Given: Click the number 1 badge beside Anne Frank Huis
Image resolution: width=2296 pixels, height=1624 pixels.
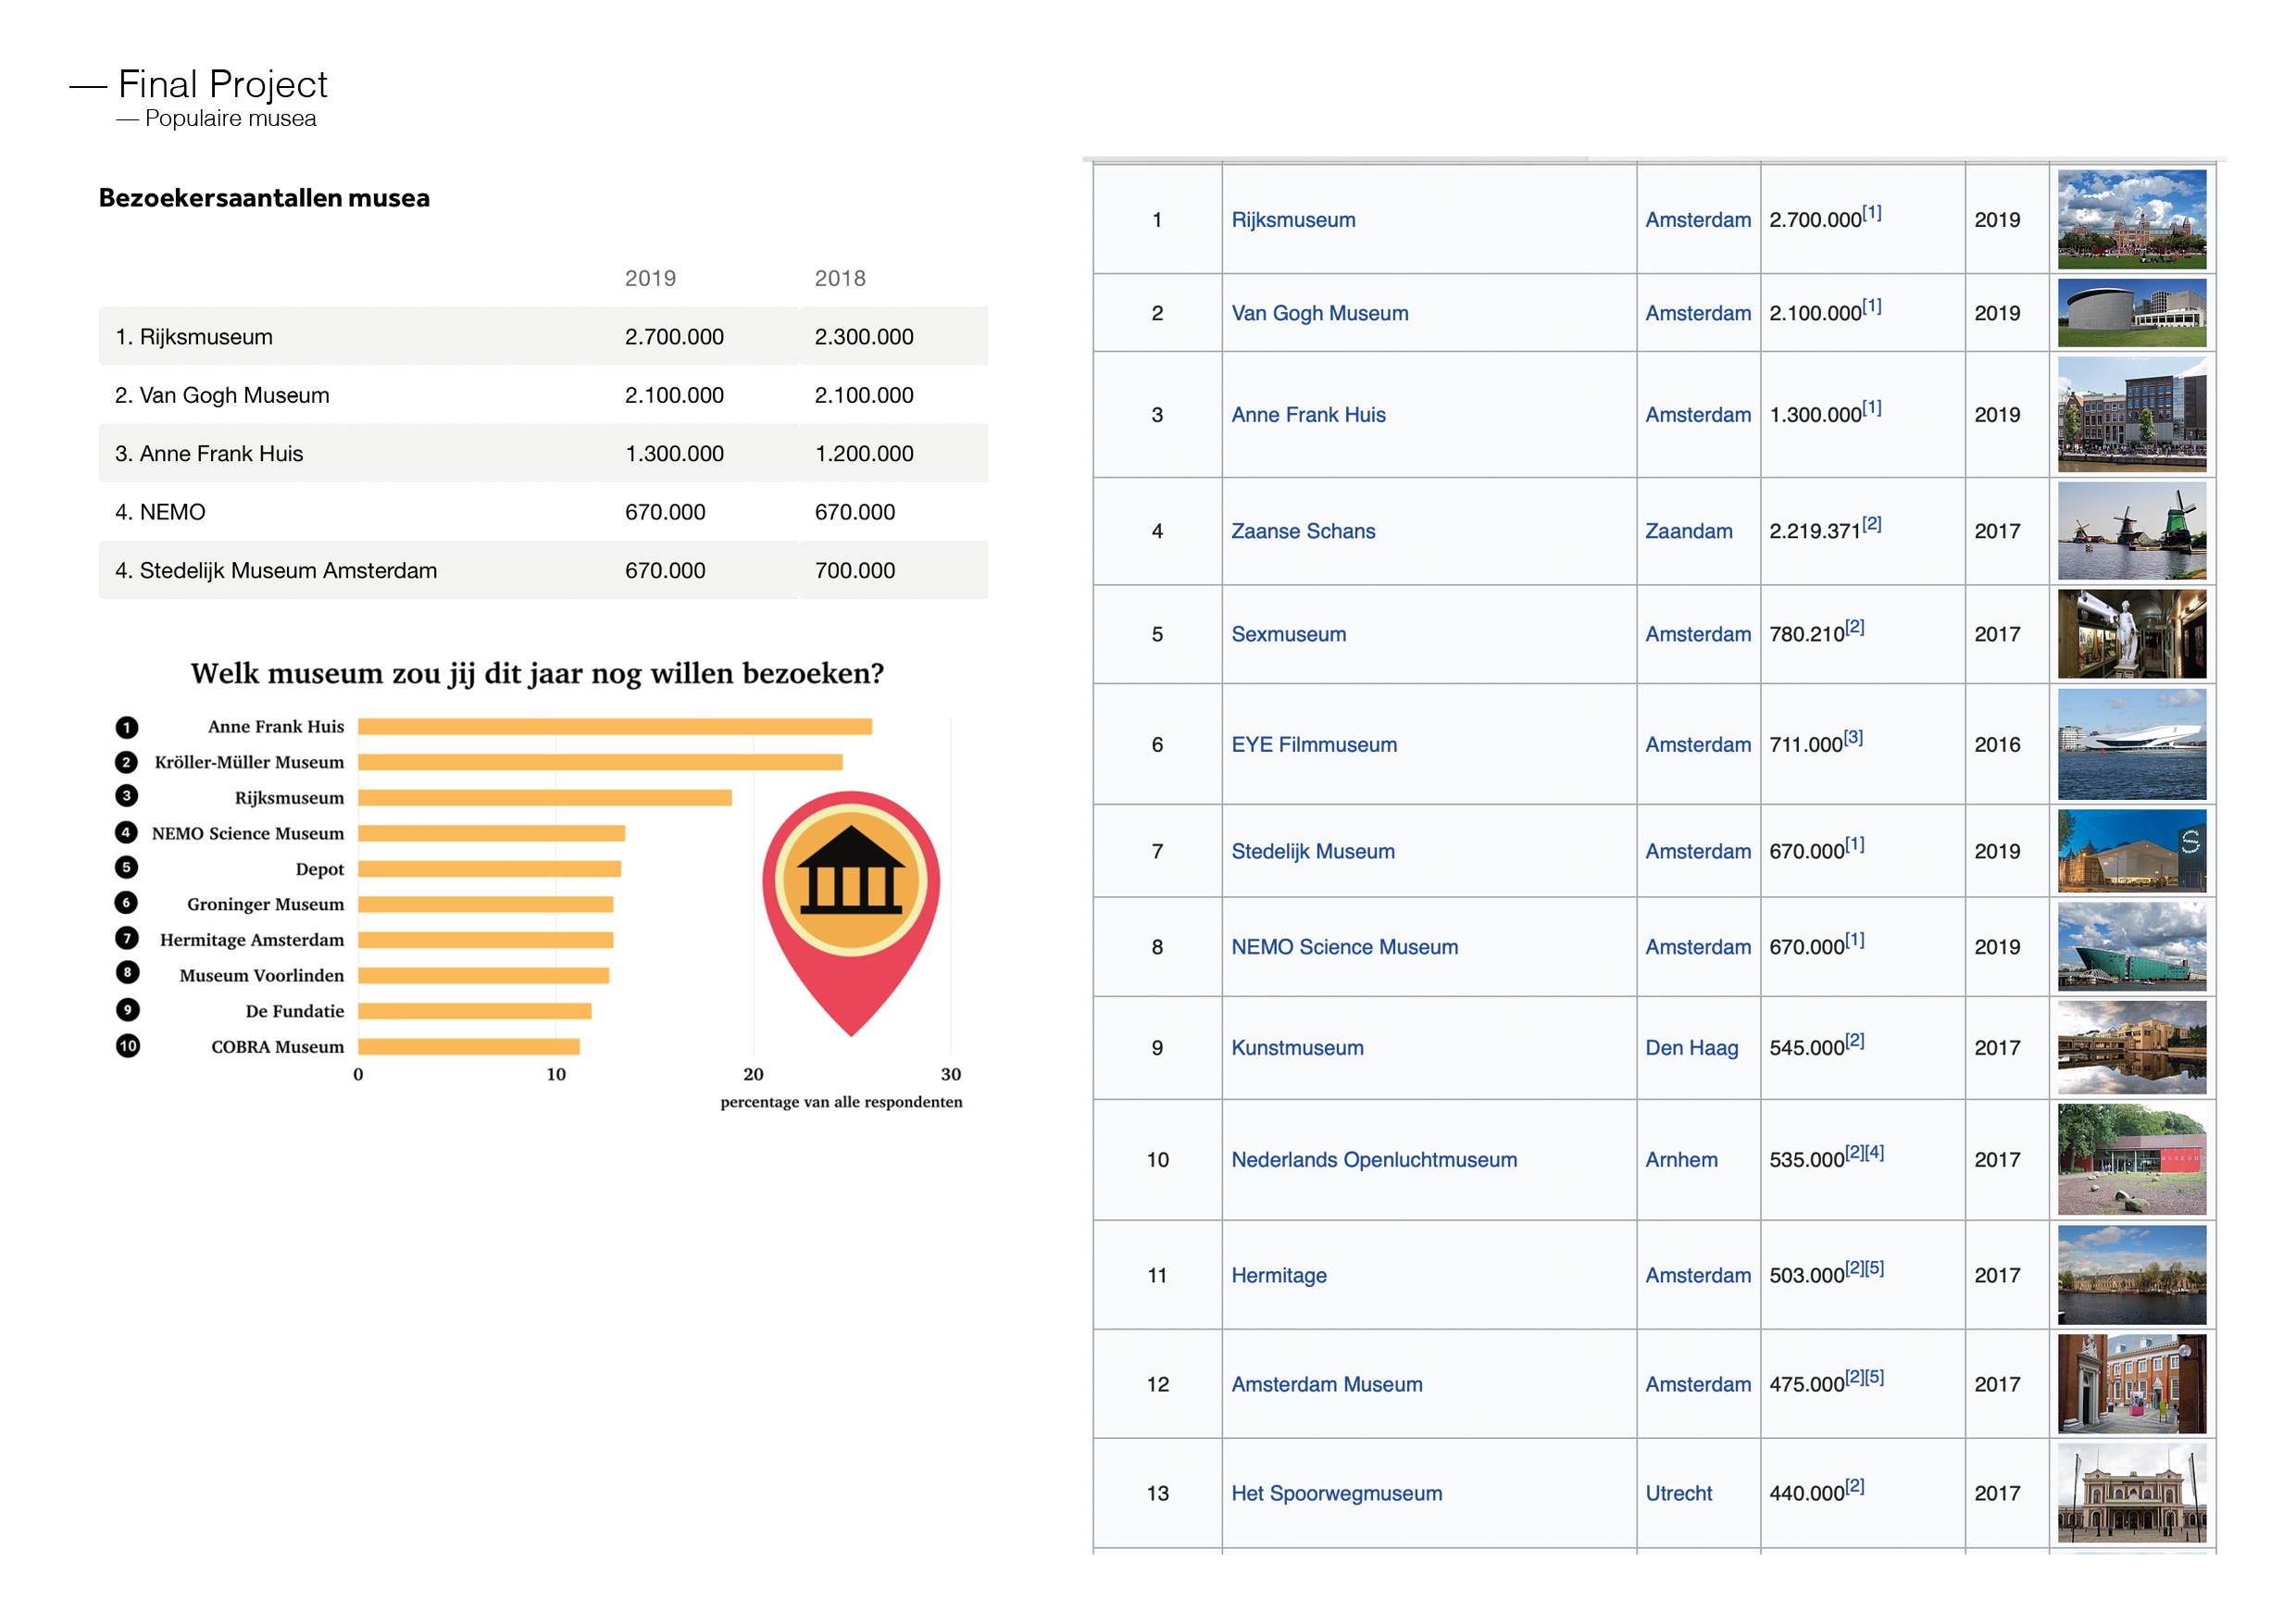Looking at the screenshot, I should [x=127, y=727].
